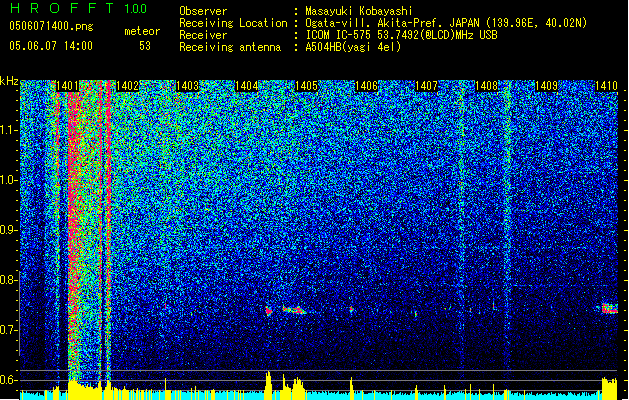Click the A504HB(yagi 4el) antenna text
This screenshot has height=400, width=629.
click(353, 47)
